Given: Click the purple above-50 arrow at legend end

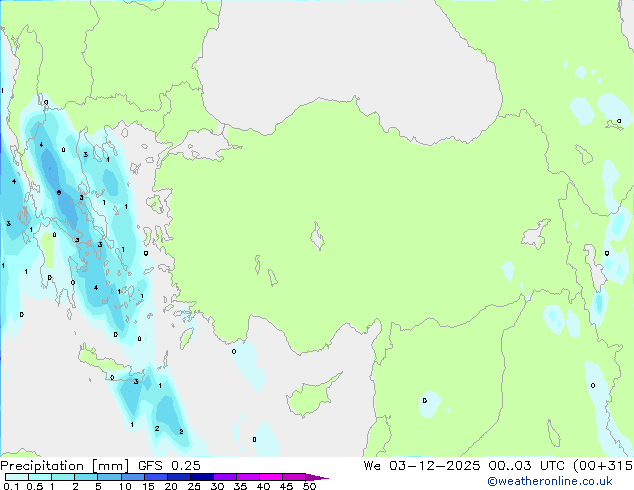Looking at the screenshot, I should 317,477.
